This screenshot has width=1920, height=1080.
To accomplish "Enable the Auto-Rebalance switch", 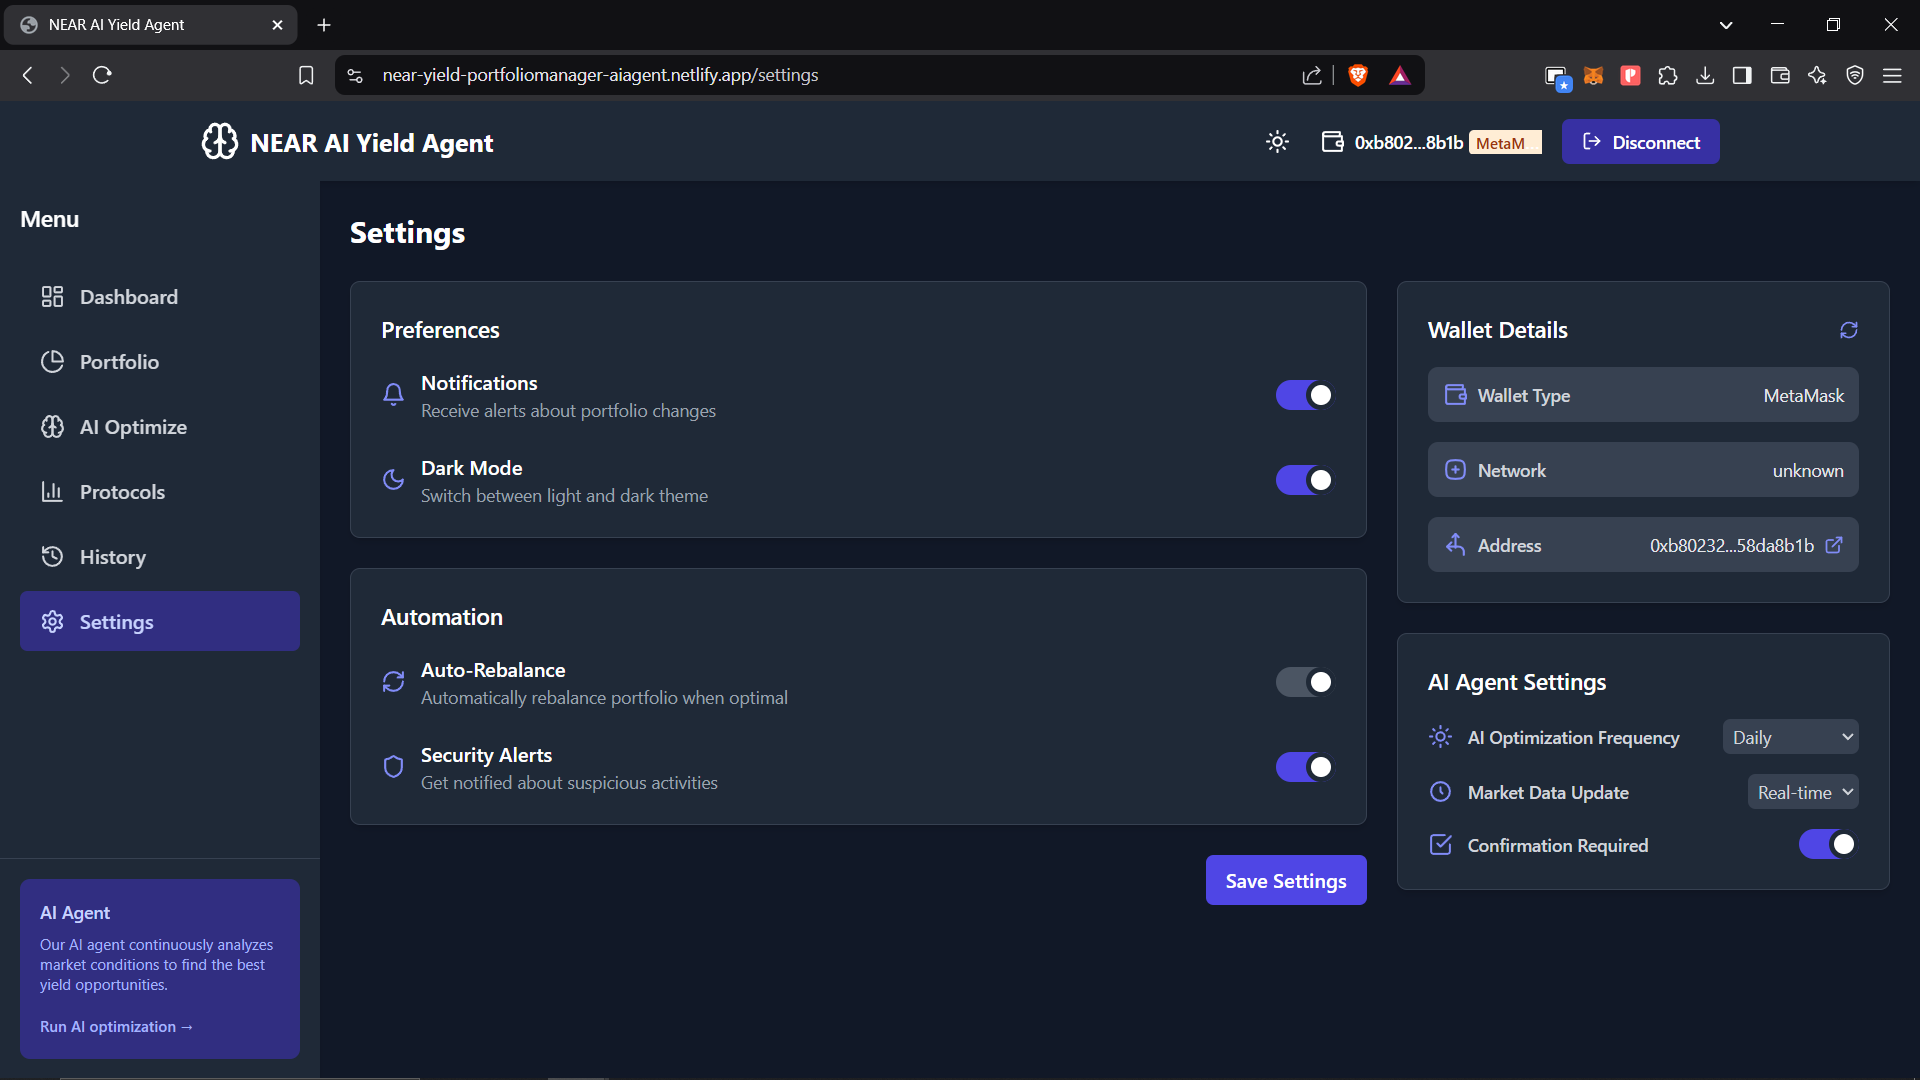I will [1303, 682].
